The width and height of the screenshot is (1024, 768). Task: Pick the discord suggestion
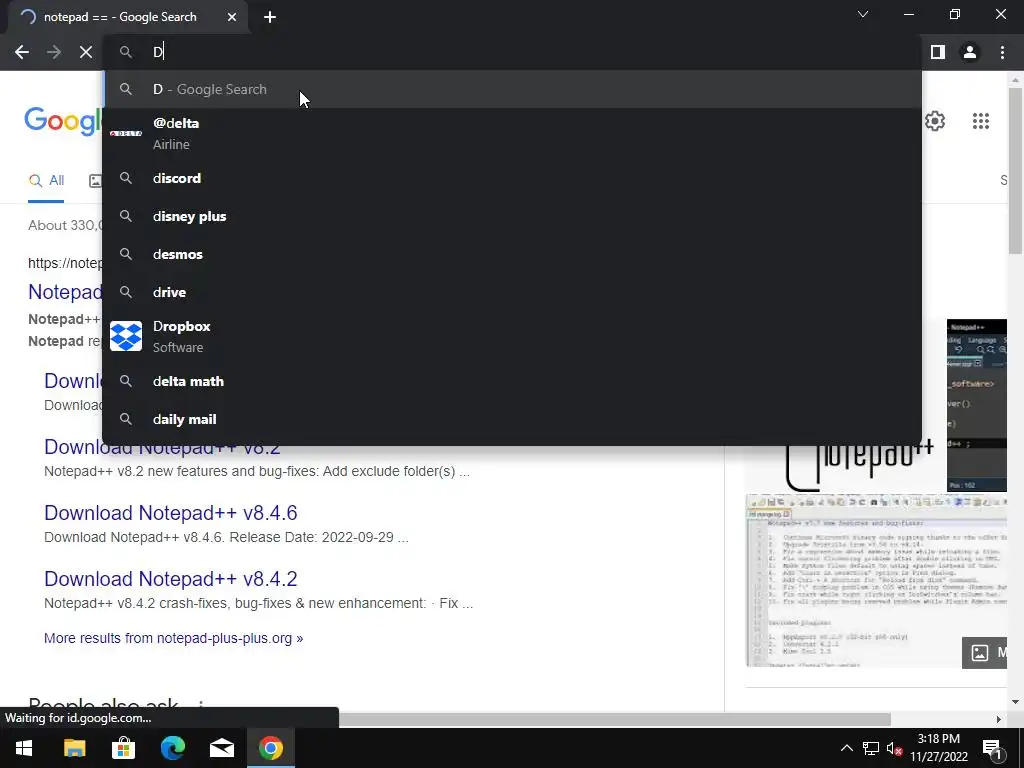[512, 178]
